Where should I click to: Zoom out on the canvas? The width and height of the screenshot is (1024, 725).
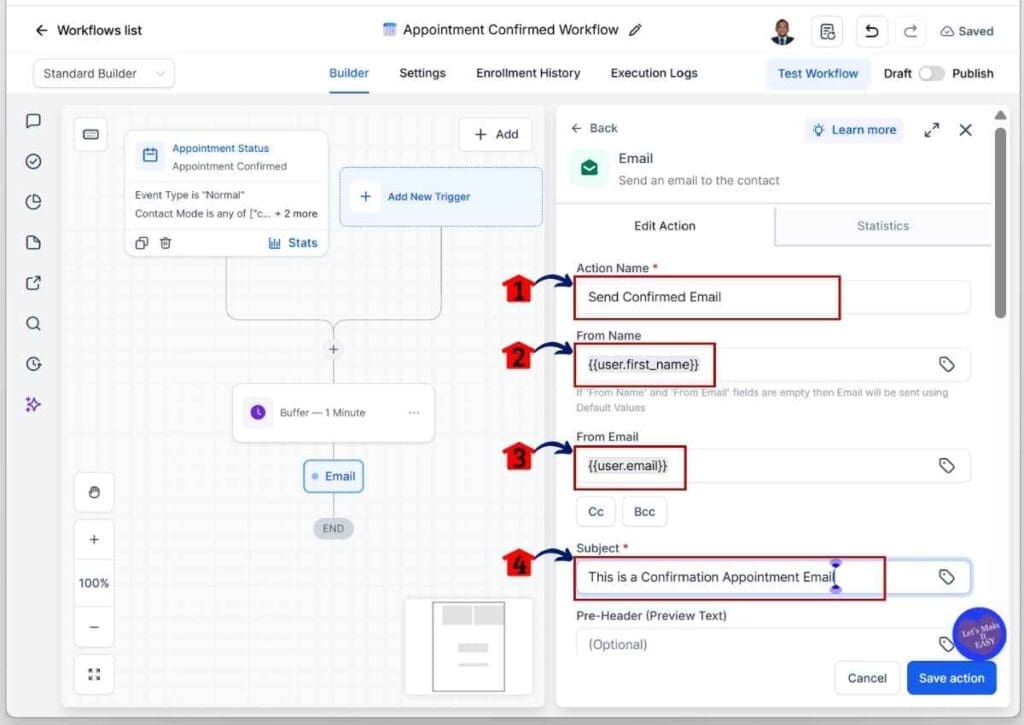(94, 627)
